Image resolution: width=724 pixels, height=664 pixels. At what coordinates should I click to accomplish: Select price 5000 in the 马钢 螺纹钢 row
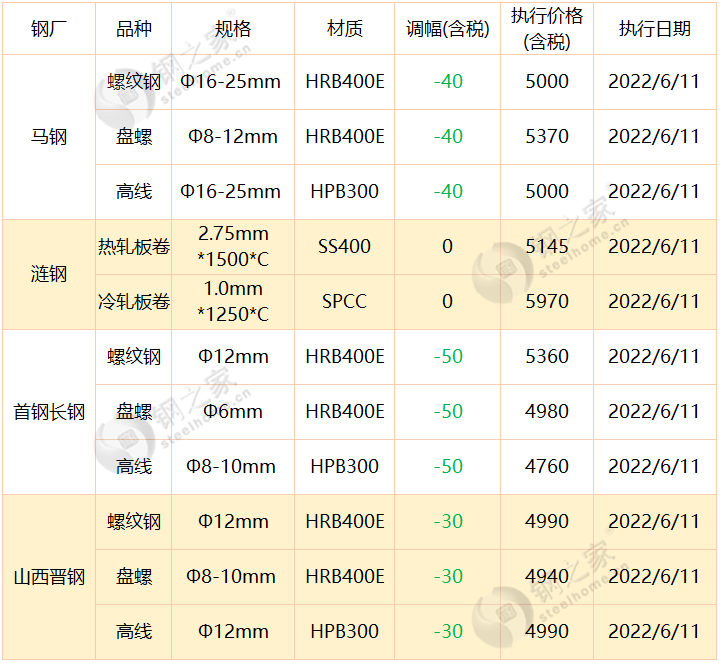pos(547,82)
